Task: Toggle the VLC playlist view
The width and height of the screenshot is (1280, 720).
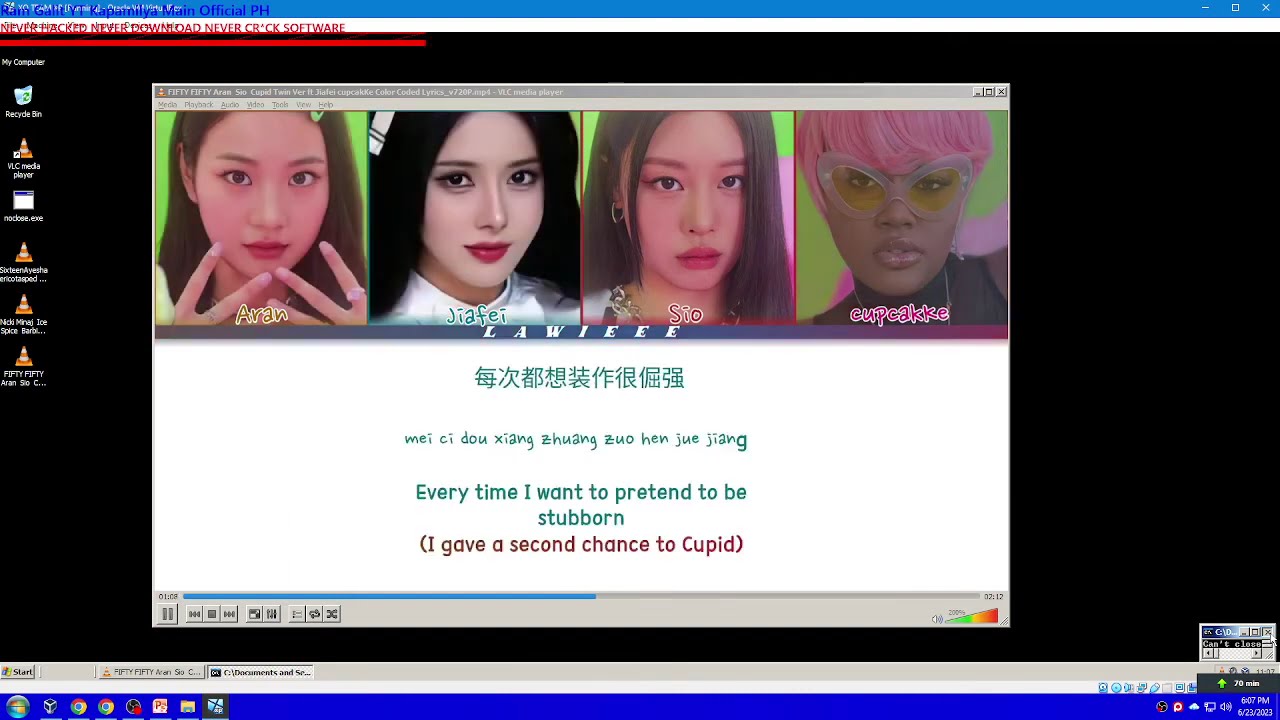Action: [x=297, y=614]
